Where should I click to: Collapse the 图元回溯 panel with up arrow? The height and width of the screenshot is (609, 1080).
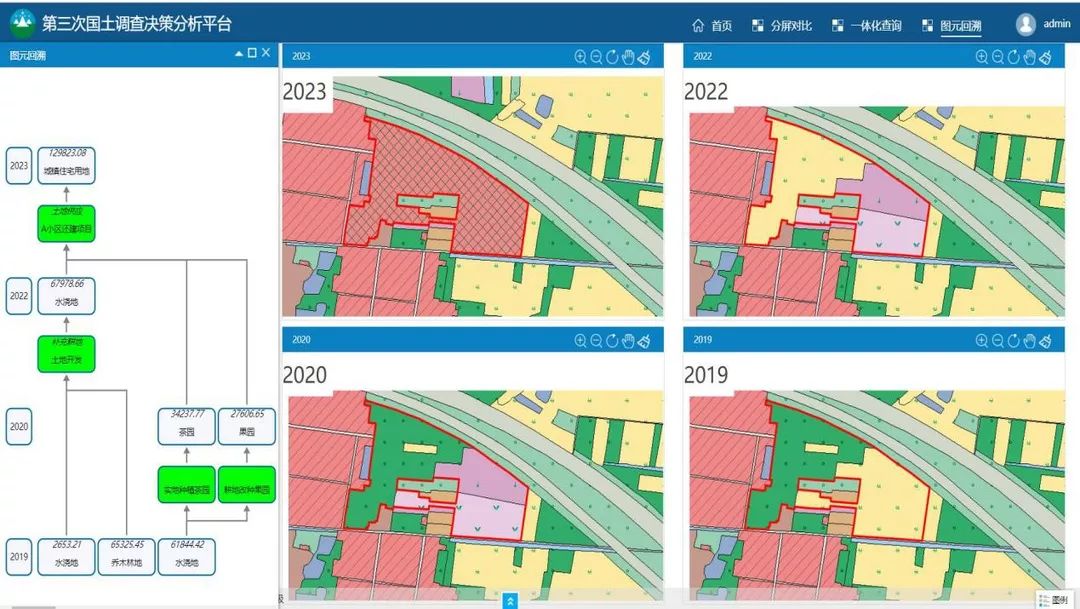point(239,53)
